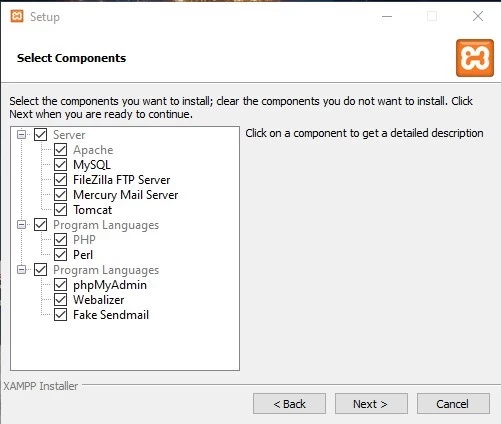Screen dimensions: 501x424
Task: Return to previous step with Back
Action: coord(289,404)
